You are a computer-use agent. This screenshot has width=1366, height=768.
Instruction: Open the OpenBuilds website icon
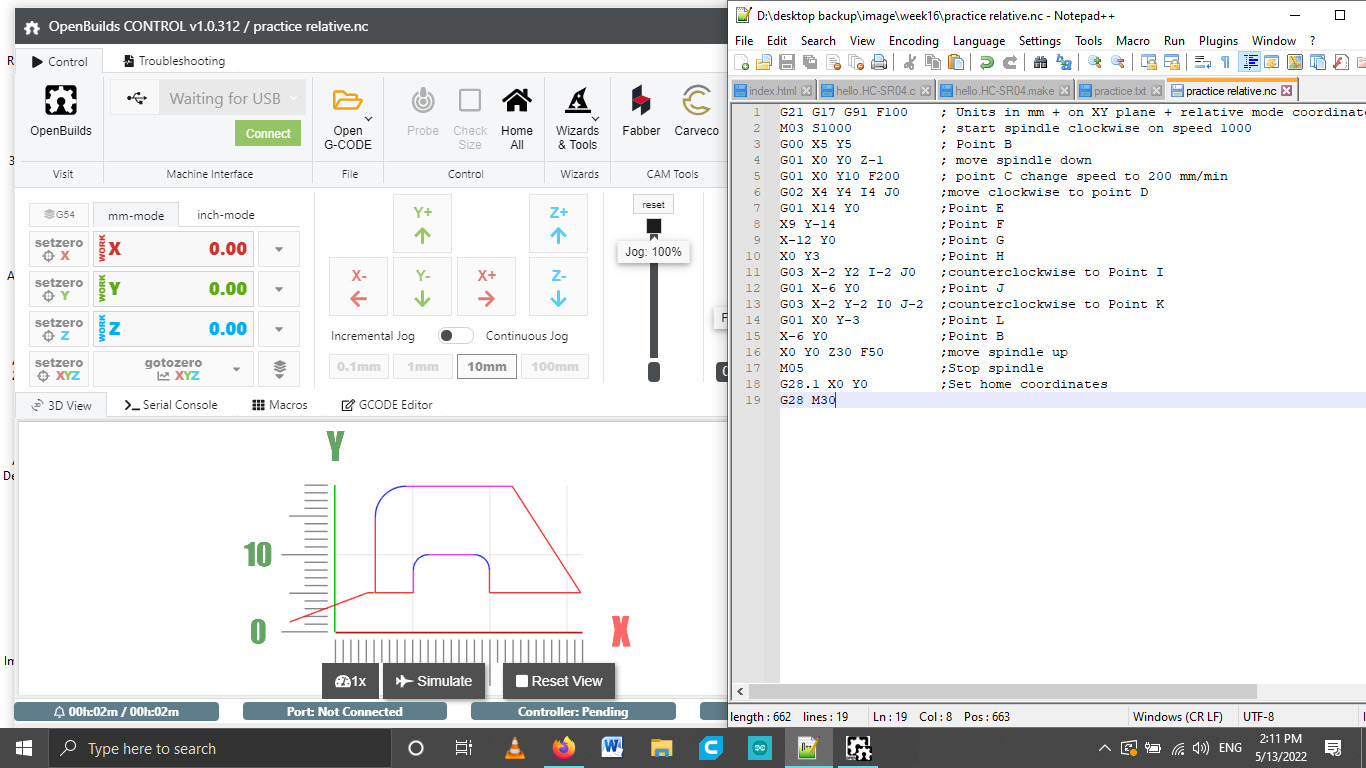click(61, 100)
